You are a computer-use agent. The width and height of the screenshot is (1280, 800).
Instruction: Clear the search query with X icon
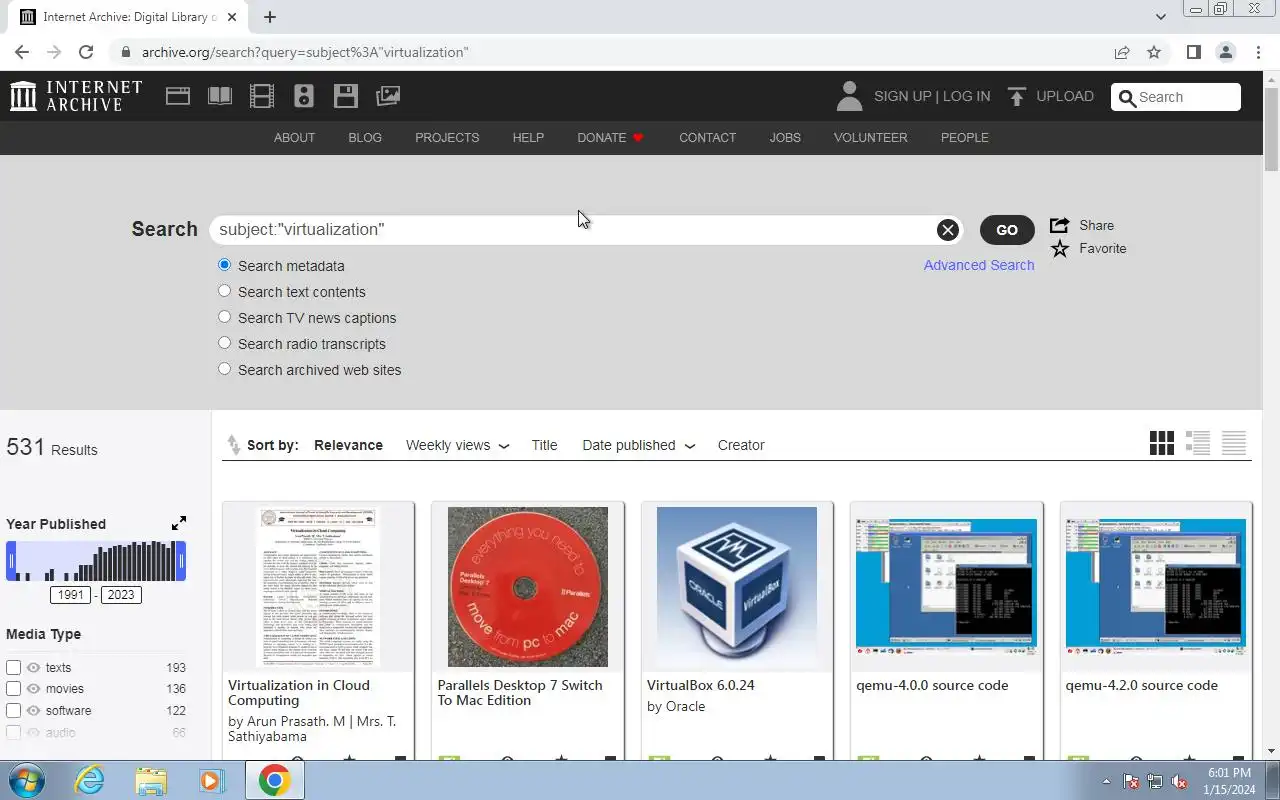point(947,230)
